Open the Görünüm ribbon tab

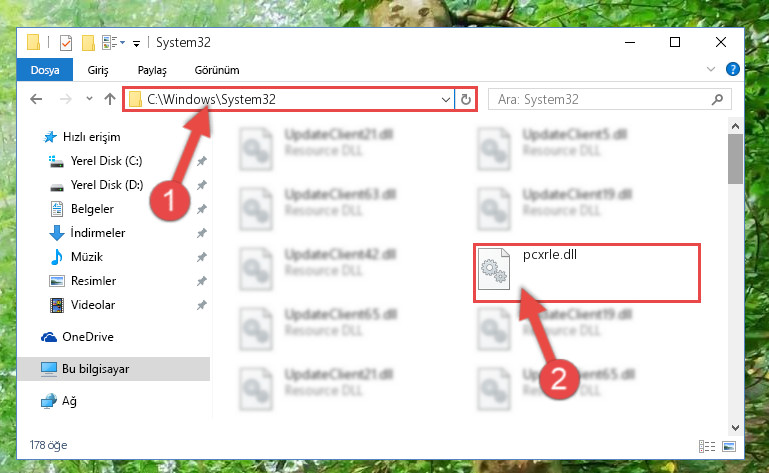point(217,70)
